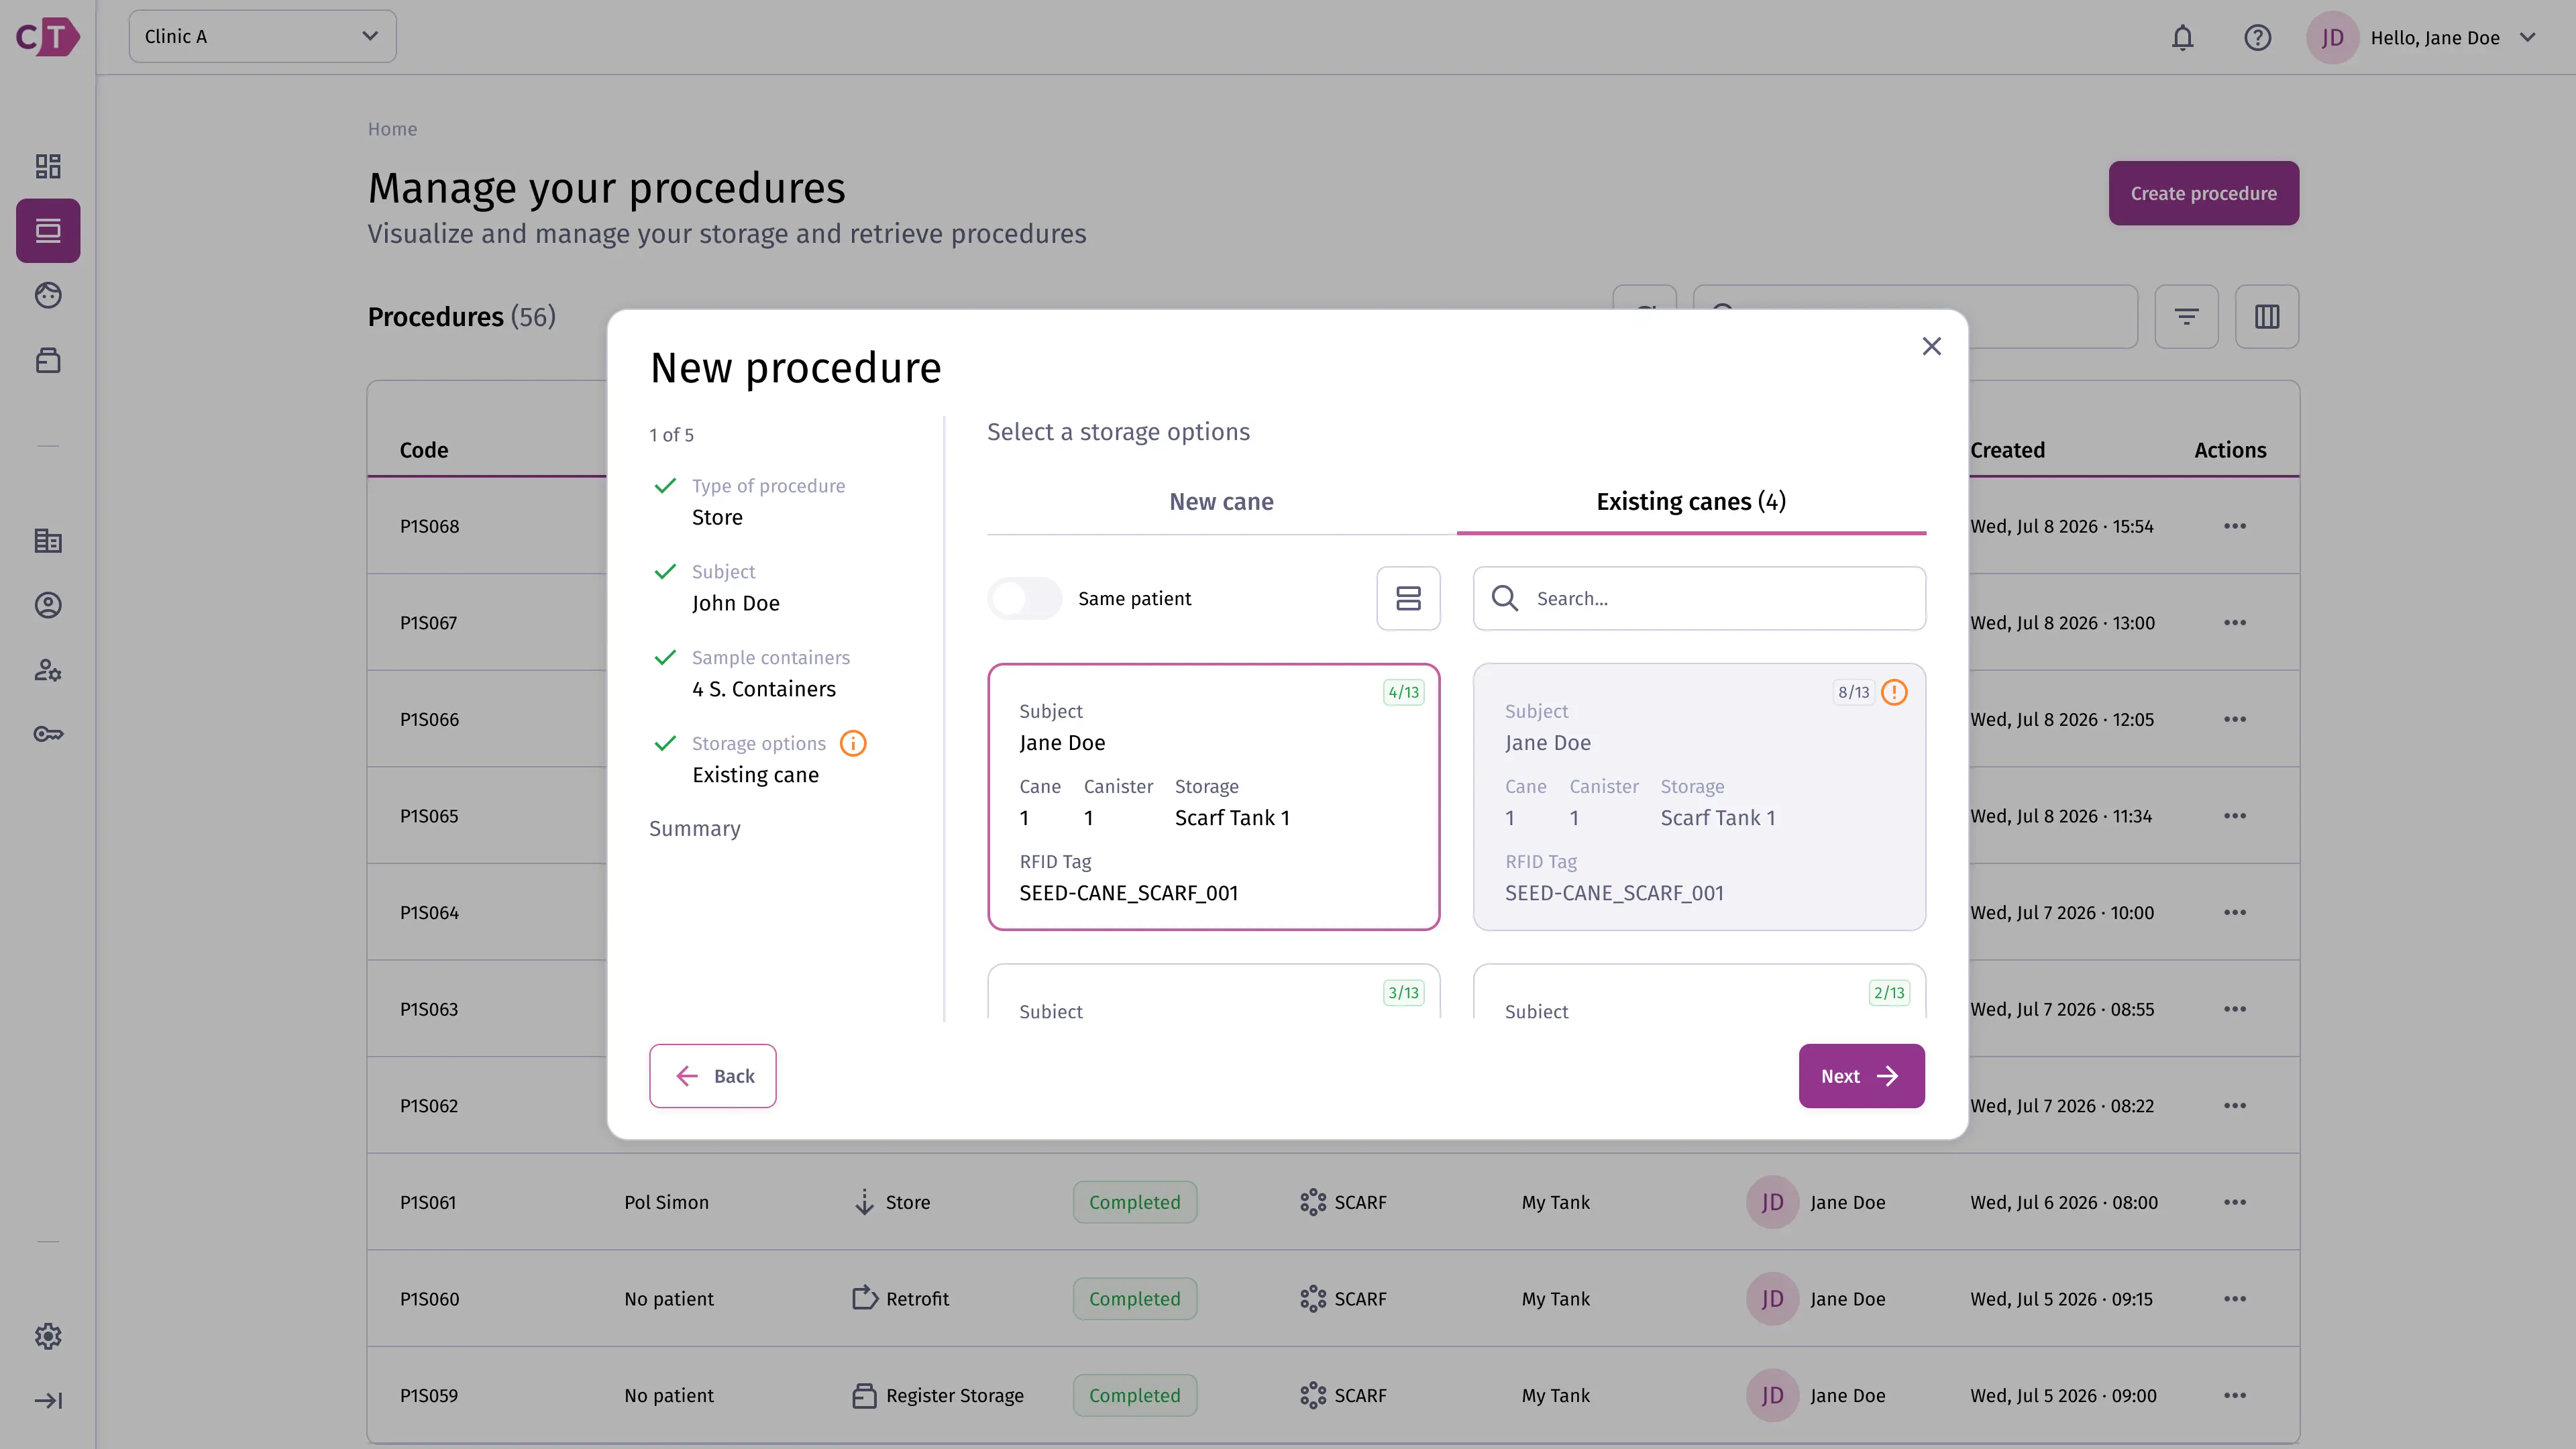Image resolution: width=2576 pixels, height=1449 pixels.
Task: Click Create procedure button
Action: click(x=2203, y=193)
